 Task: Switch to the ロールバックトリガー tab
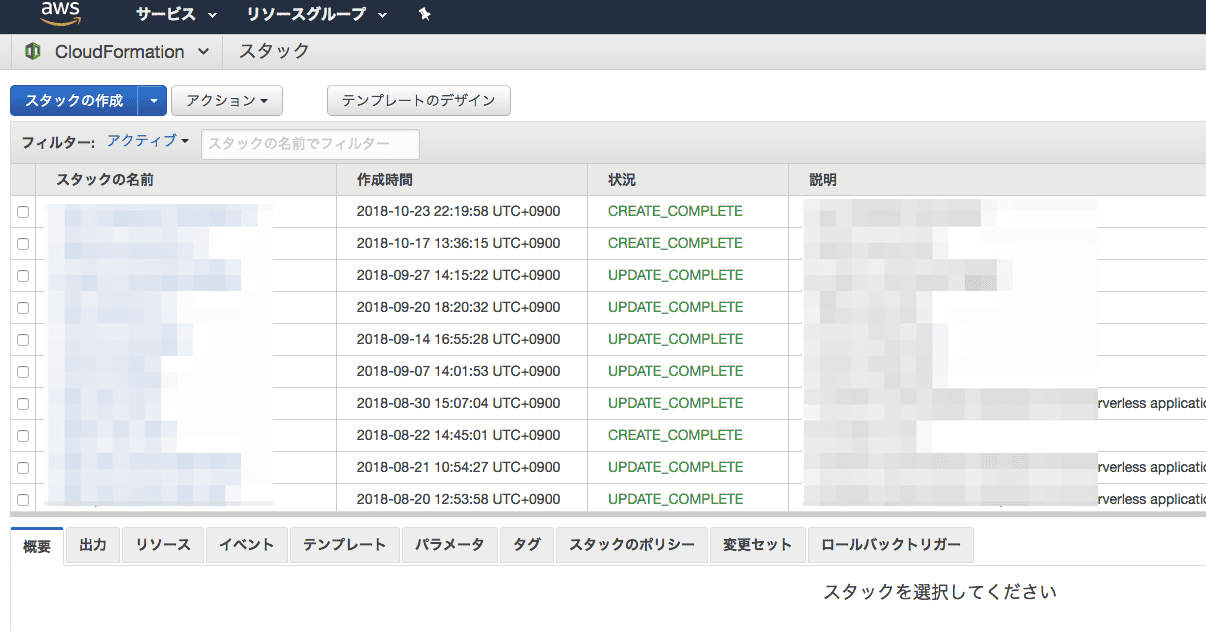[891, 545]
